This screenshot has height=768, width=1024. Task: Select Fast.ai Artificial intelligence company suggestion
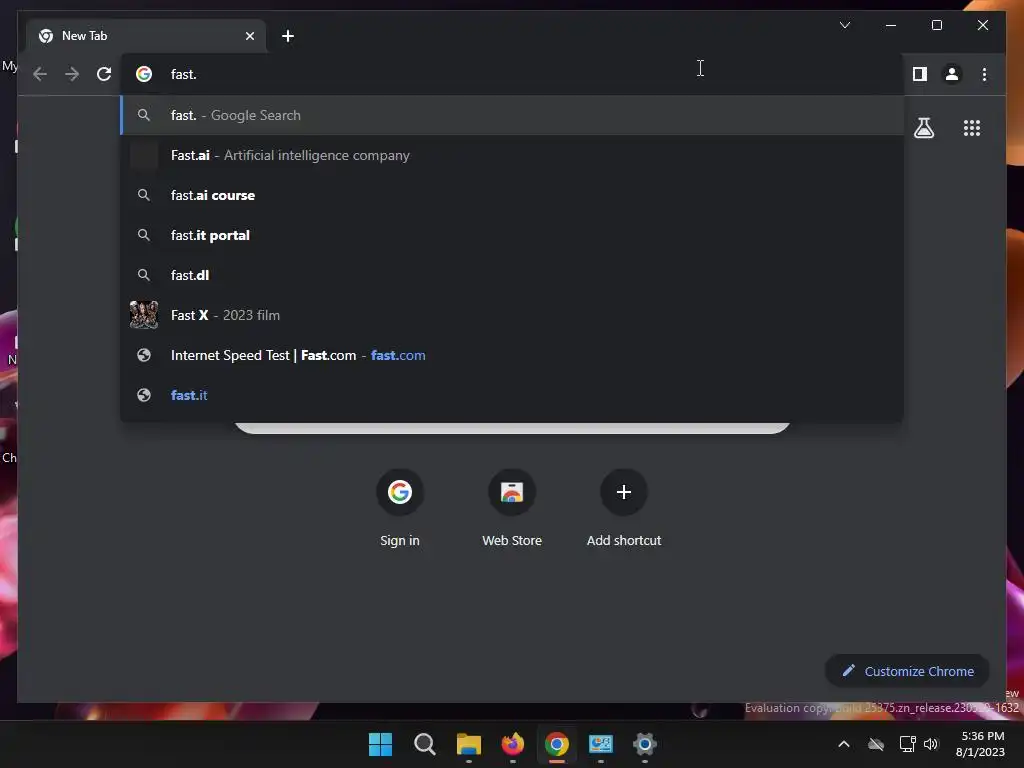[x=512, y=155]
